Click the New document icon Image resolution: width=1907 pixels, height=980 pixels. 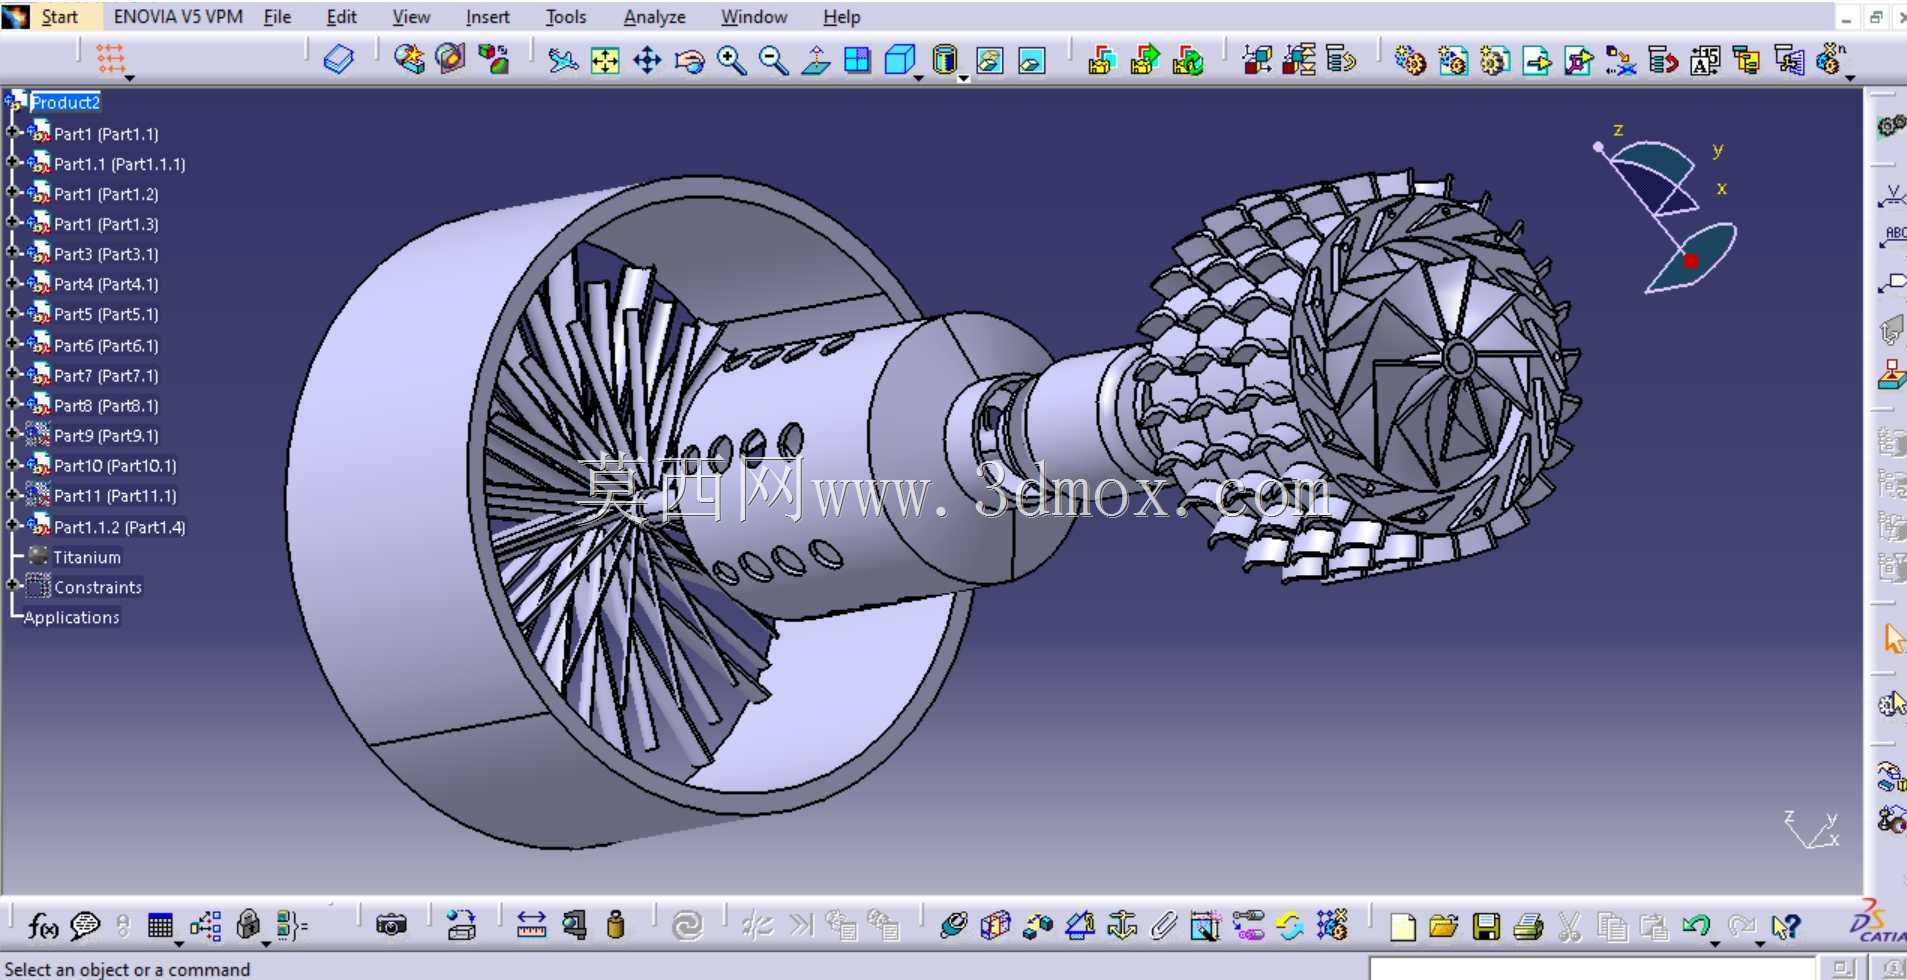(1402, 927)
